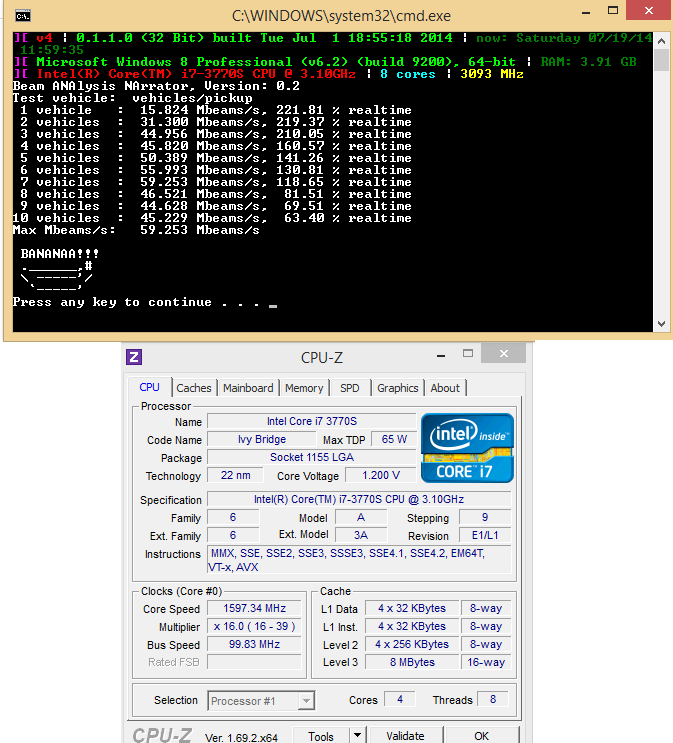Click the Specification field with i7-3770S text
Image resolution: width=673 pixels, height=743 pixels.
tap(359, 499)
